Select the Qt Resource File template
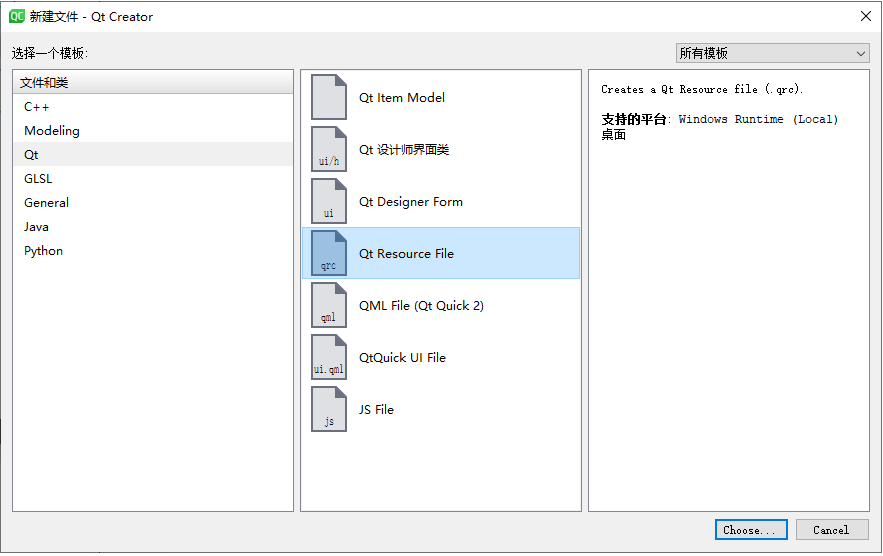 pos(441,253)
